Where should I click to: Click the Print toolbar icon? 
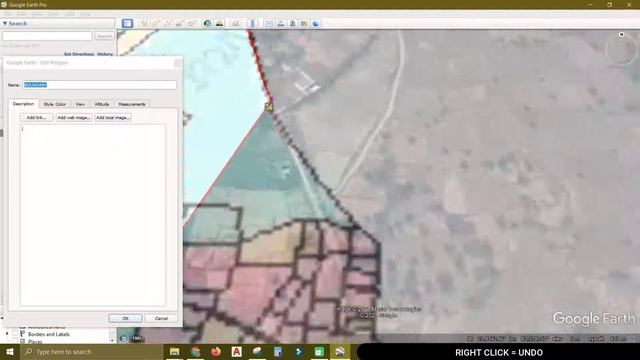click(x=280, y=23)
